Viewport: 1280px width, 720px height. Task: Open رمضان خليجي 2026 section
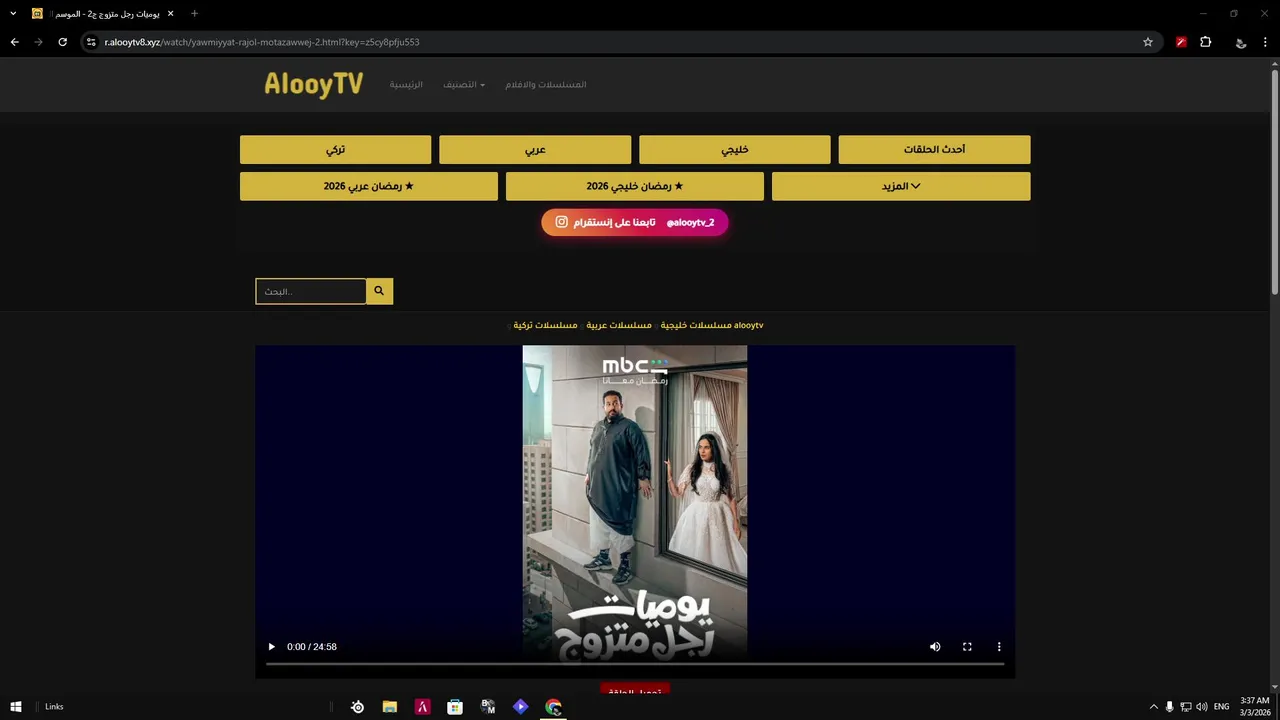pyautogui.click(x=635, y=186)
